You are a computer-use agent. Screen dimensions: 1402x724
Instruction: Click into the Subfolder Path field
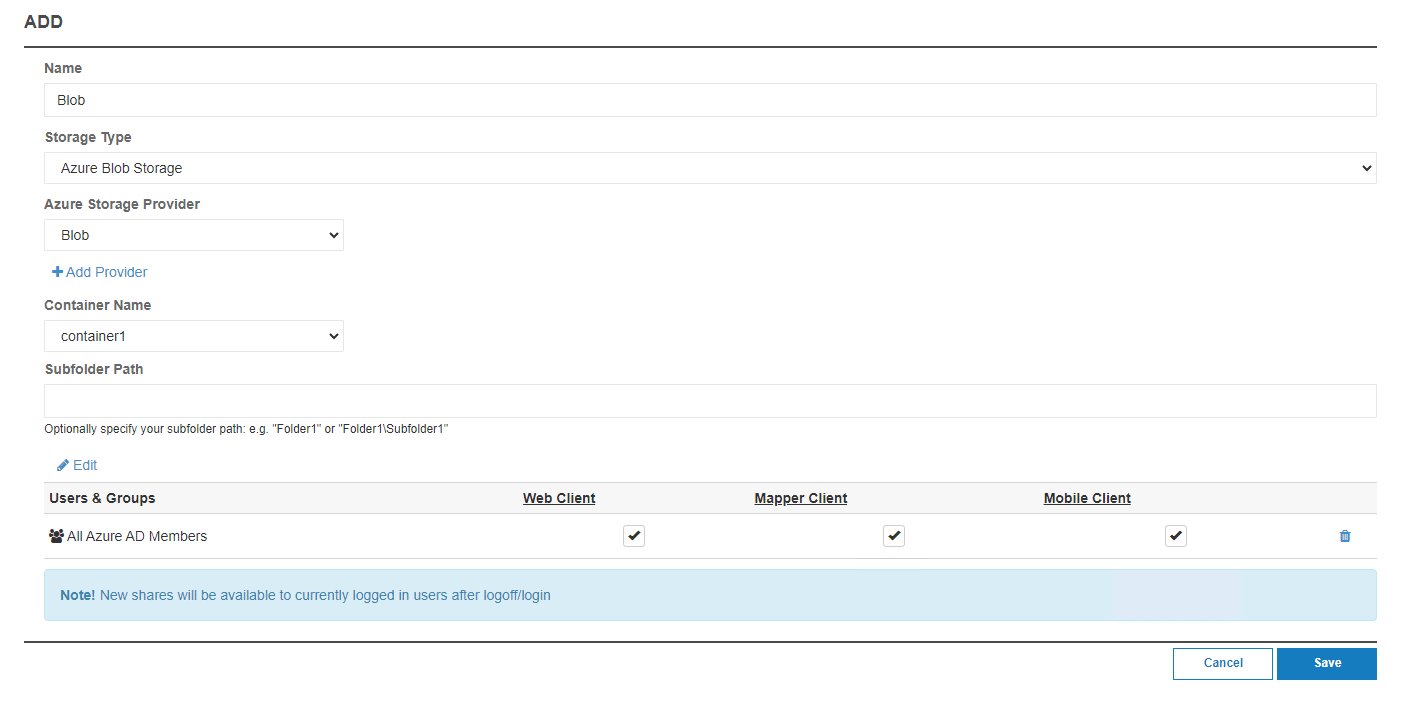coord(710,401)
